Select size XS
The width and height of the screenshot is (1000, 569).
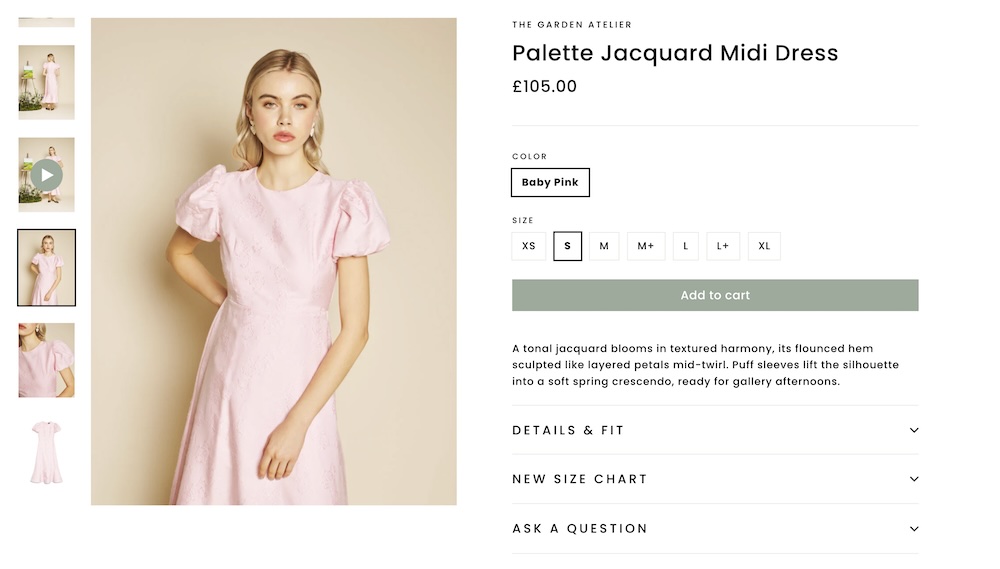tap(528, 246)
